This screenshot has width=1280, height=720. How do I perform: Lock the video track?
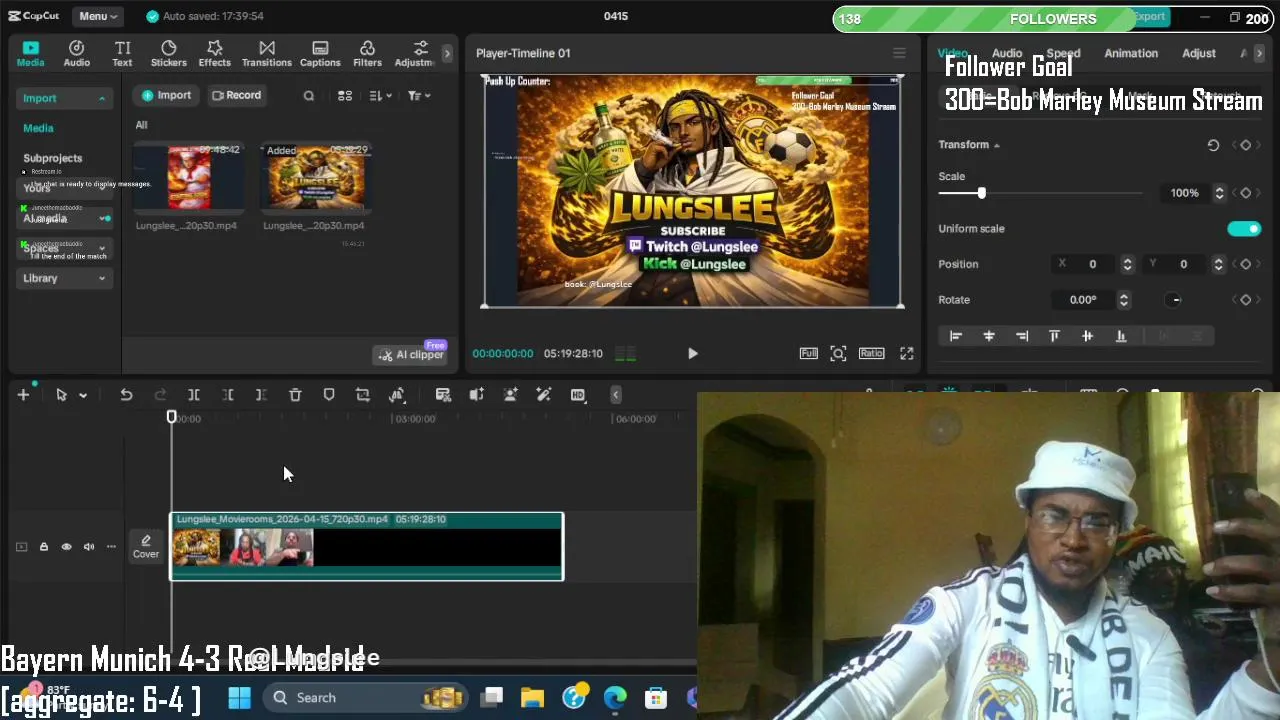44,547
